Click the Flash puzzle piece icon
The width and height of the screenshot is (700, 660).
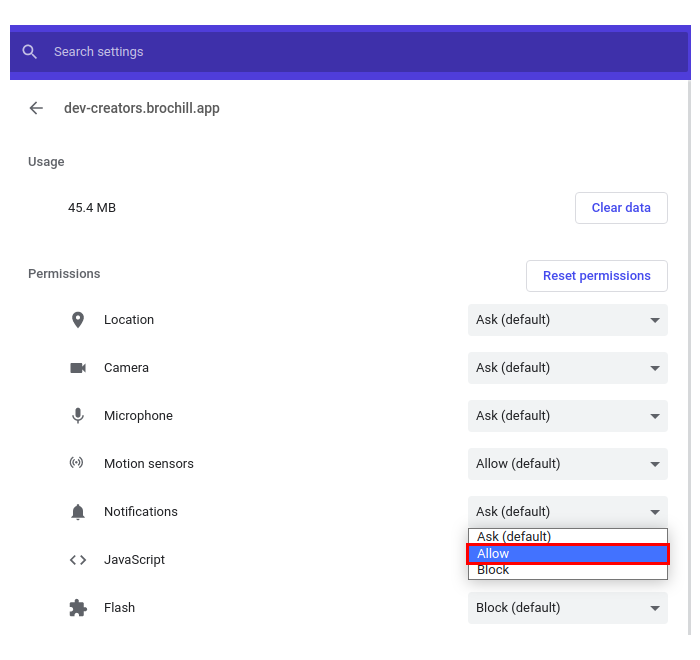coord(78,608)
